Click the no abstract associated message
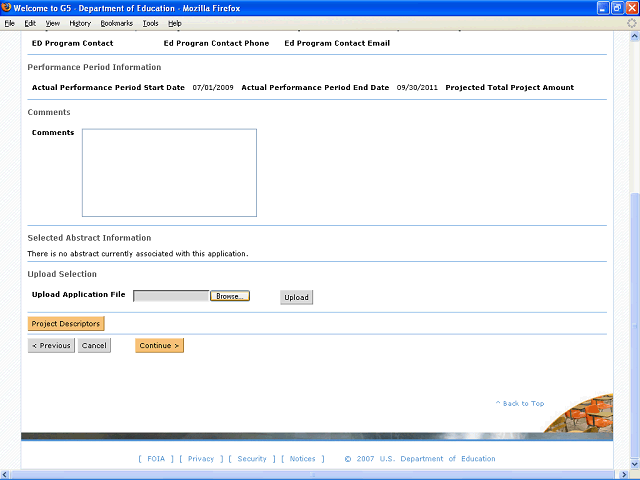640x480 pixels. 138,253
